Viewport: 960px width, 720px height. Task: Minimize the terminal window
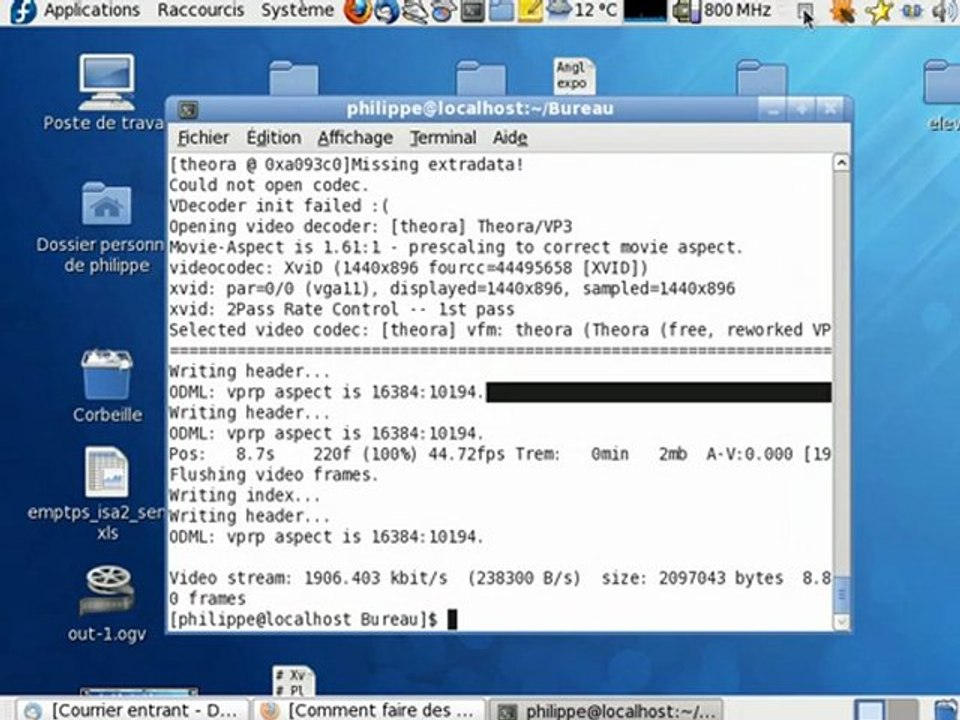pyautogui.click(x=773, y=110)
